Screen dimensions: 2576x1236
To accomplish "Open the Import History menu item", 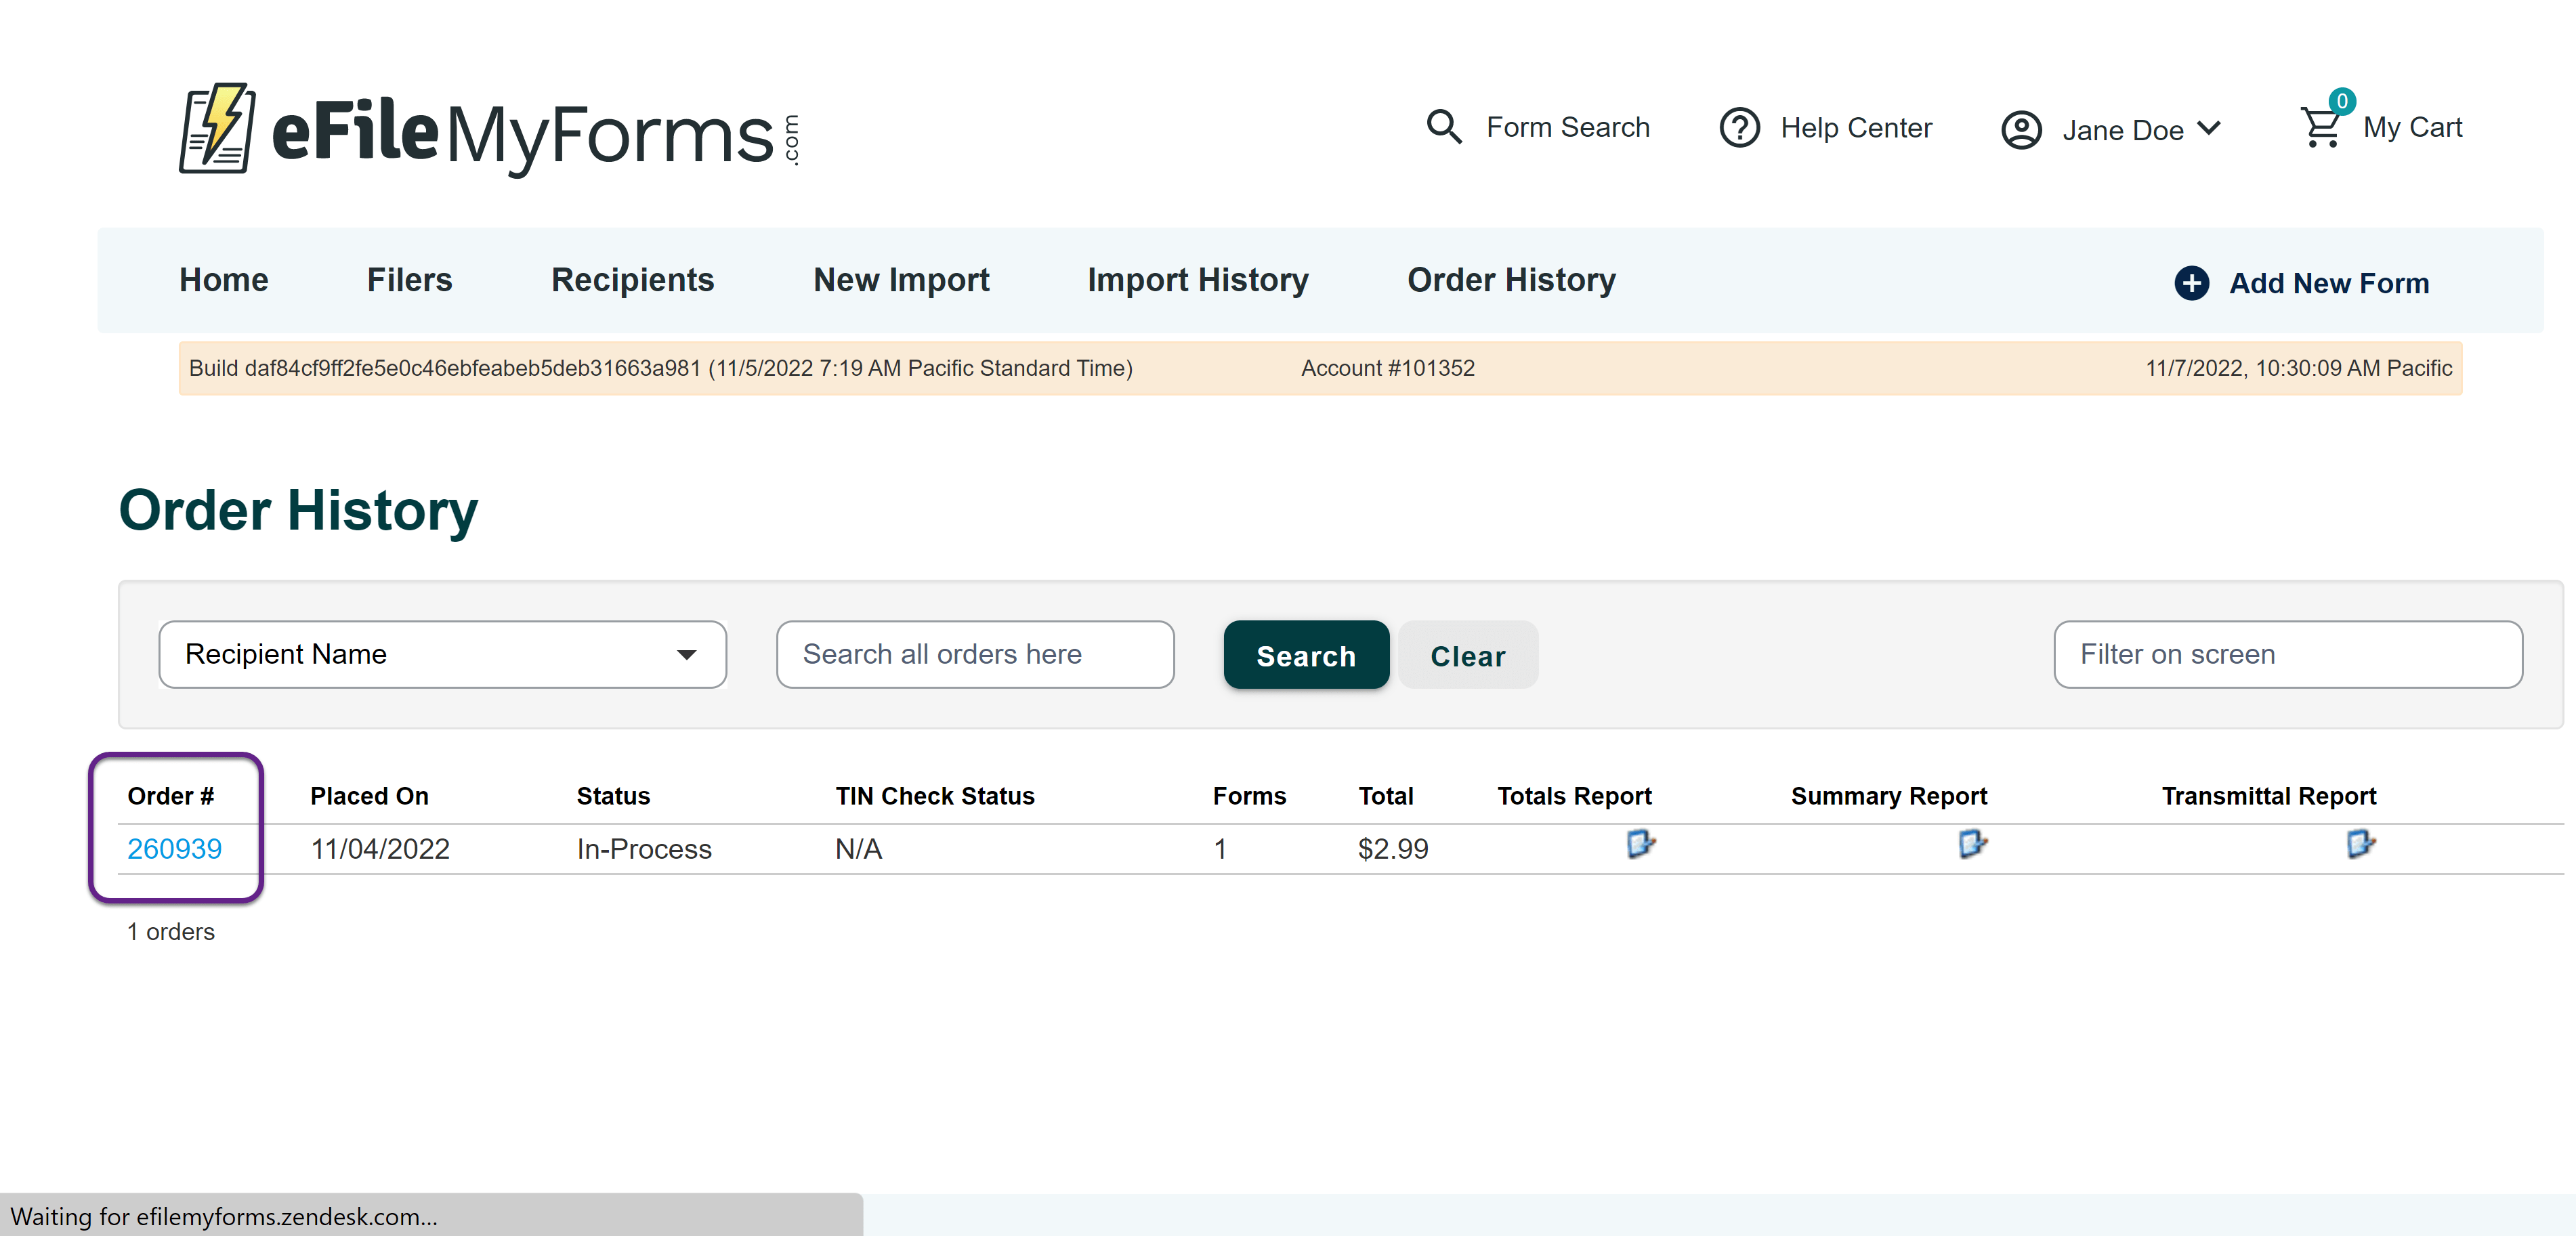I will 1197,280.
